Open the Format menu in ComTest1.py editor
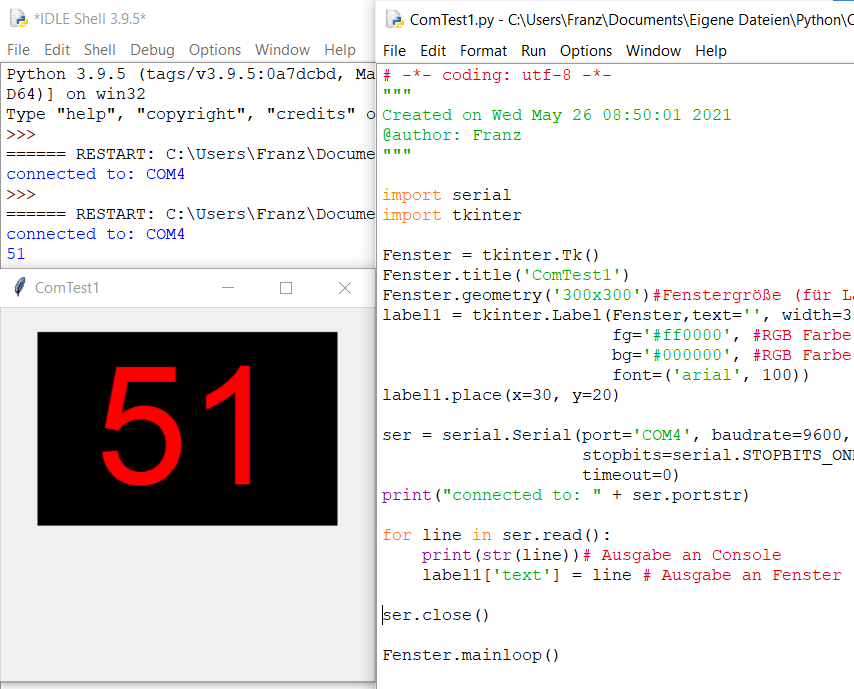The width and height of the screenshot is (854, 689). 483,51
